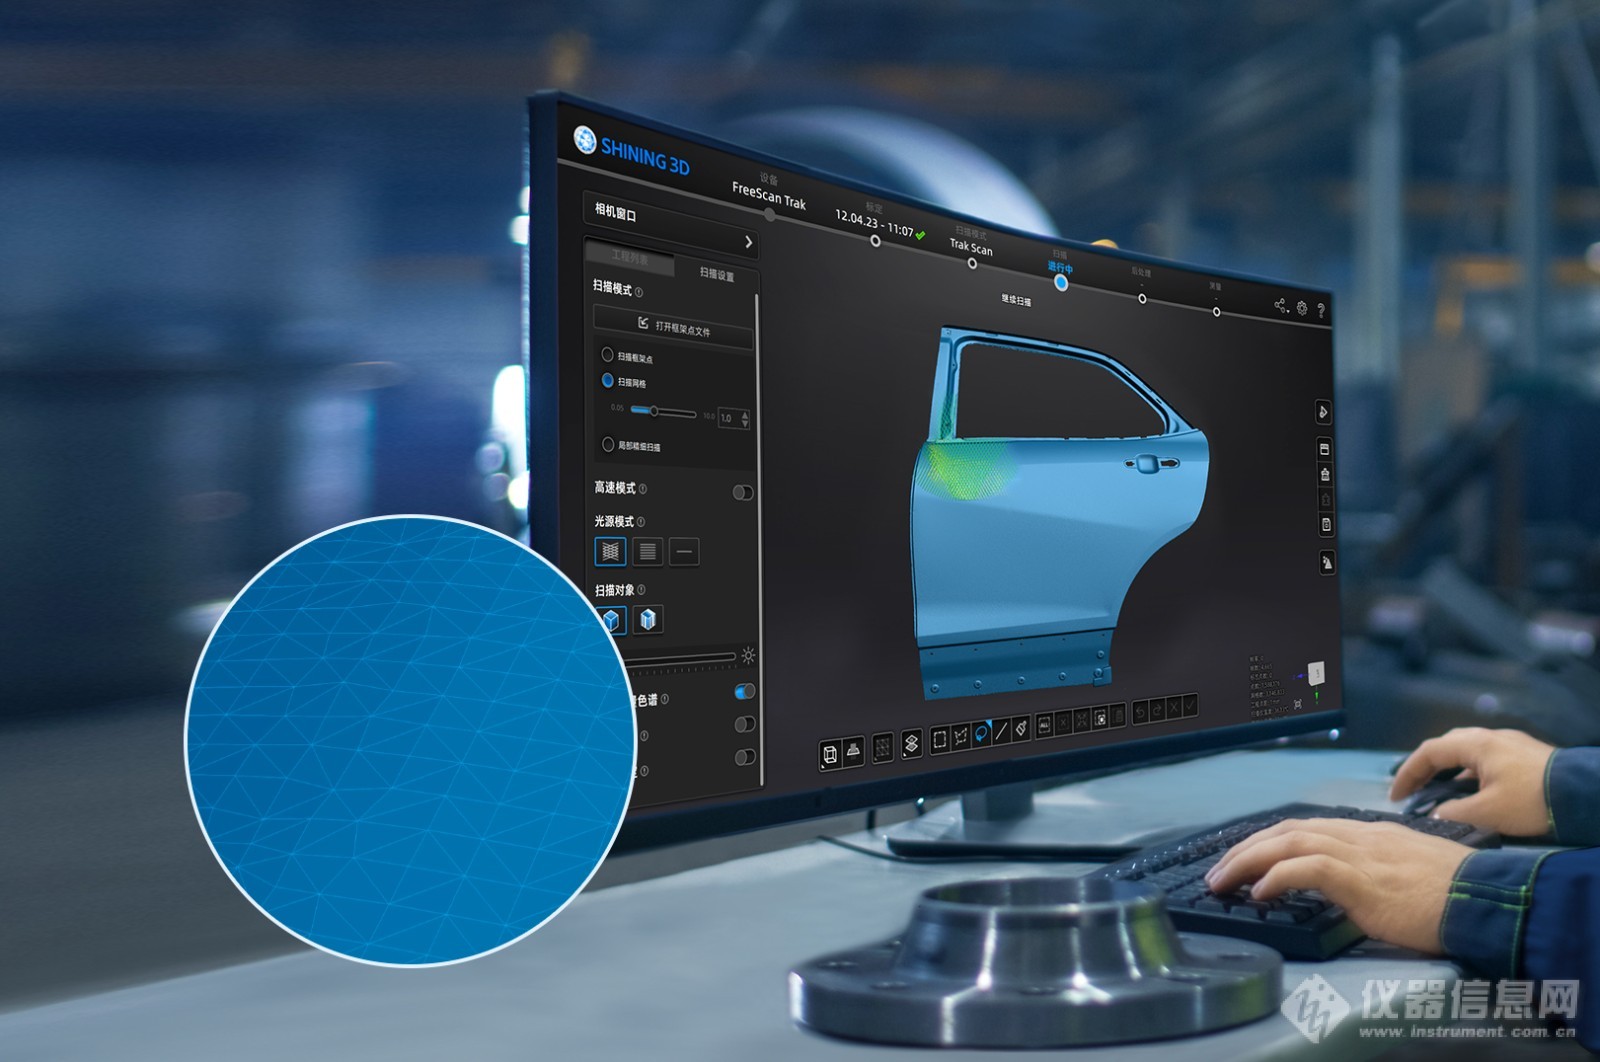Viewport: 1600px width, 1062px height.
Task: Click the sun brightness icon
Action: pos(748,655)
